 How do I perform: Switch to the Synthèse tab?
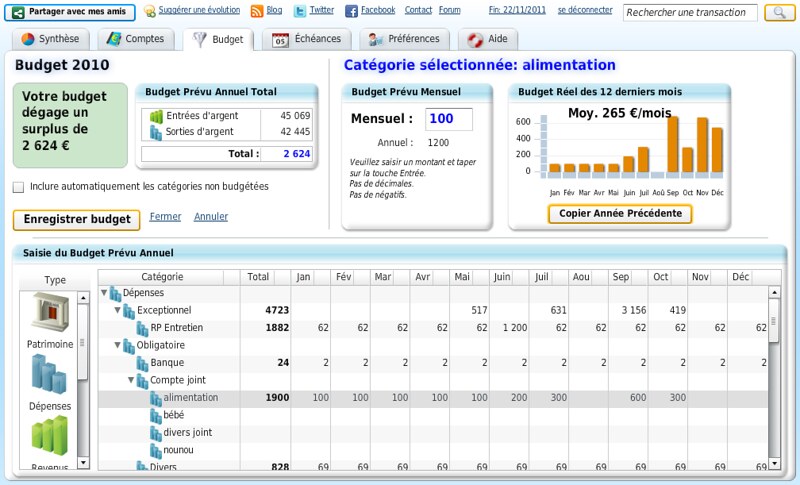point(52,39)
